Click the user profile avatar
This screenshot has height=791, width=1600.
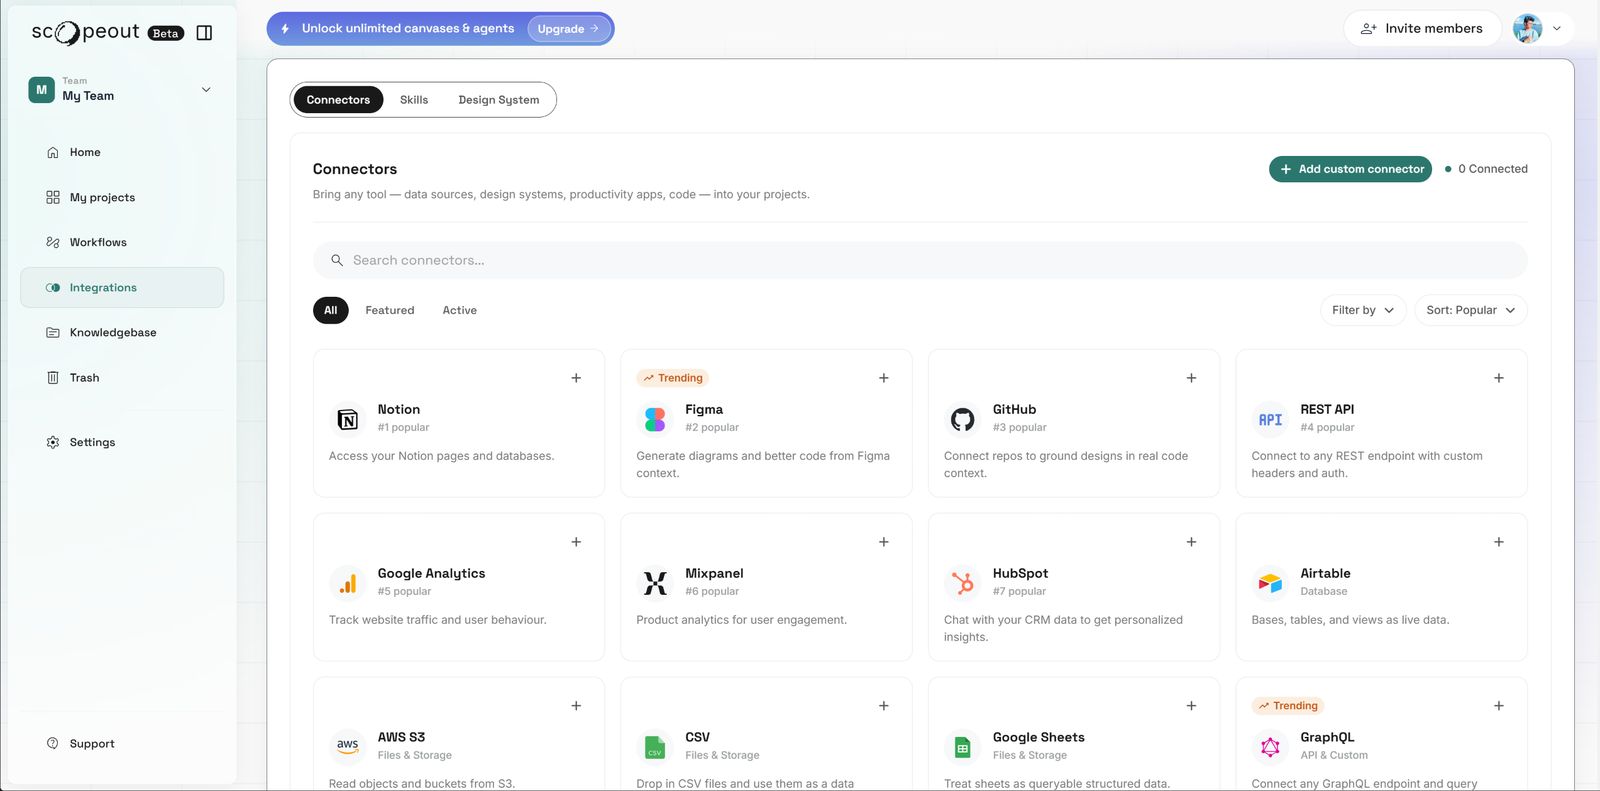pos(1527,29)
